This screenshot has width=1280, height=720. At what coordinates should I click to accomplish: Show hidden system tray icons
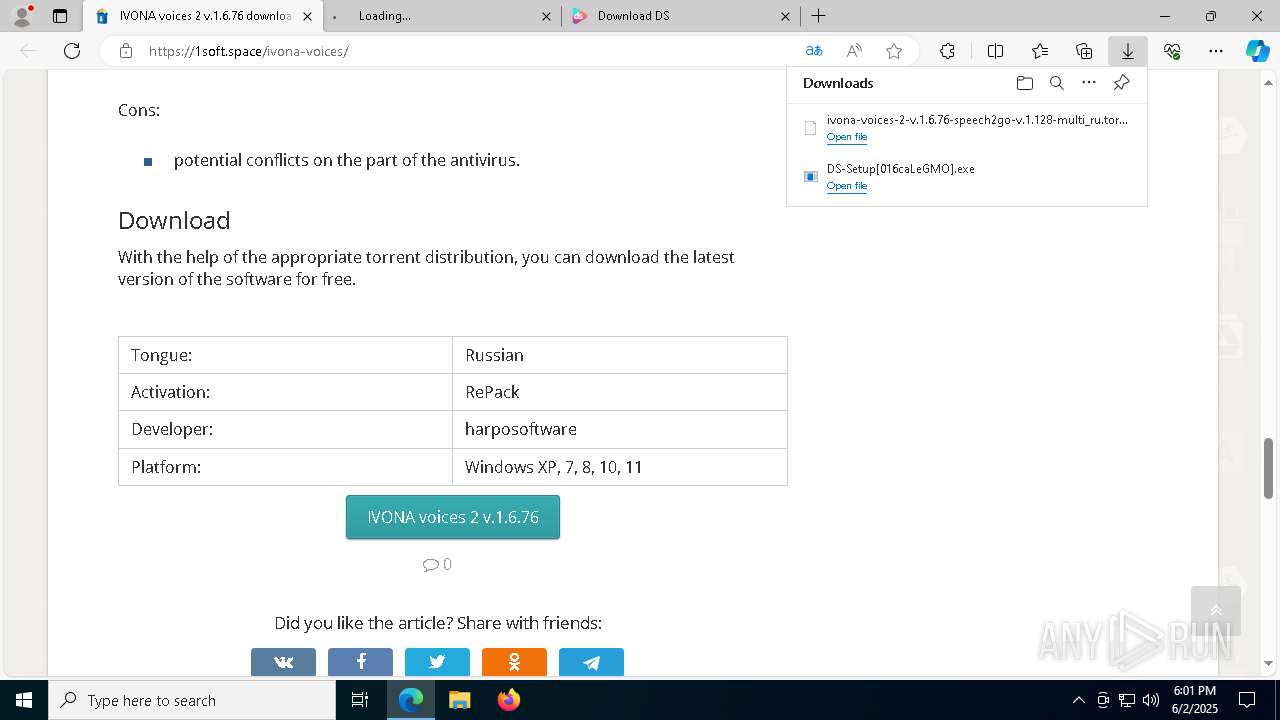1078,700
